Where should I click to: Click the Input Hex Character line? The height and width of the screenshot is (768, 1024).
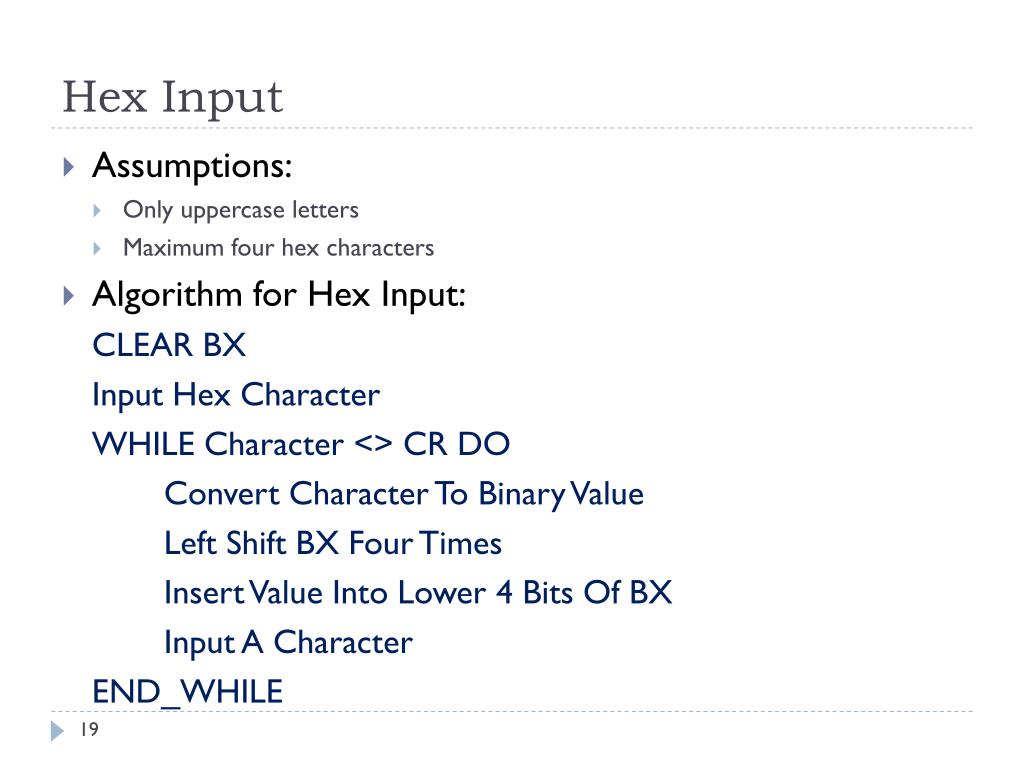tap(236, 396)
